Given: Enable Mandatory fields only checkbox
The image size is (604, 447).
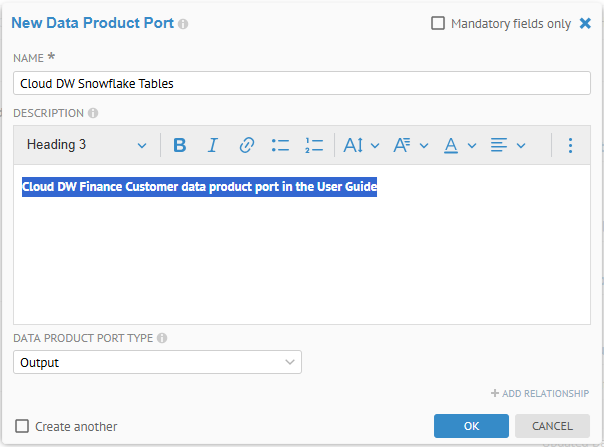Looking at the screenshot, I should coord(438,23).
